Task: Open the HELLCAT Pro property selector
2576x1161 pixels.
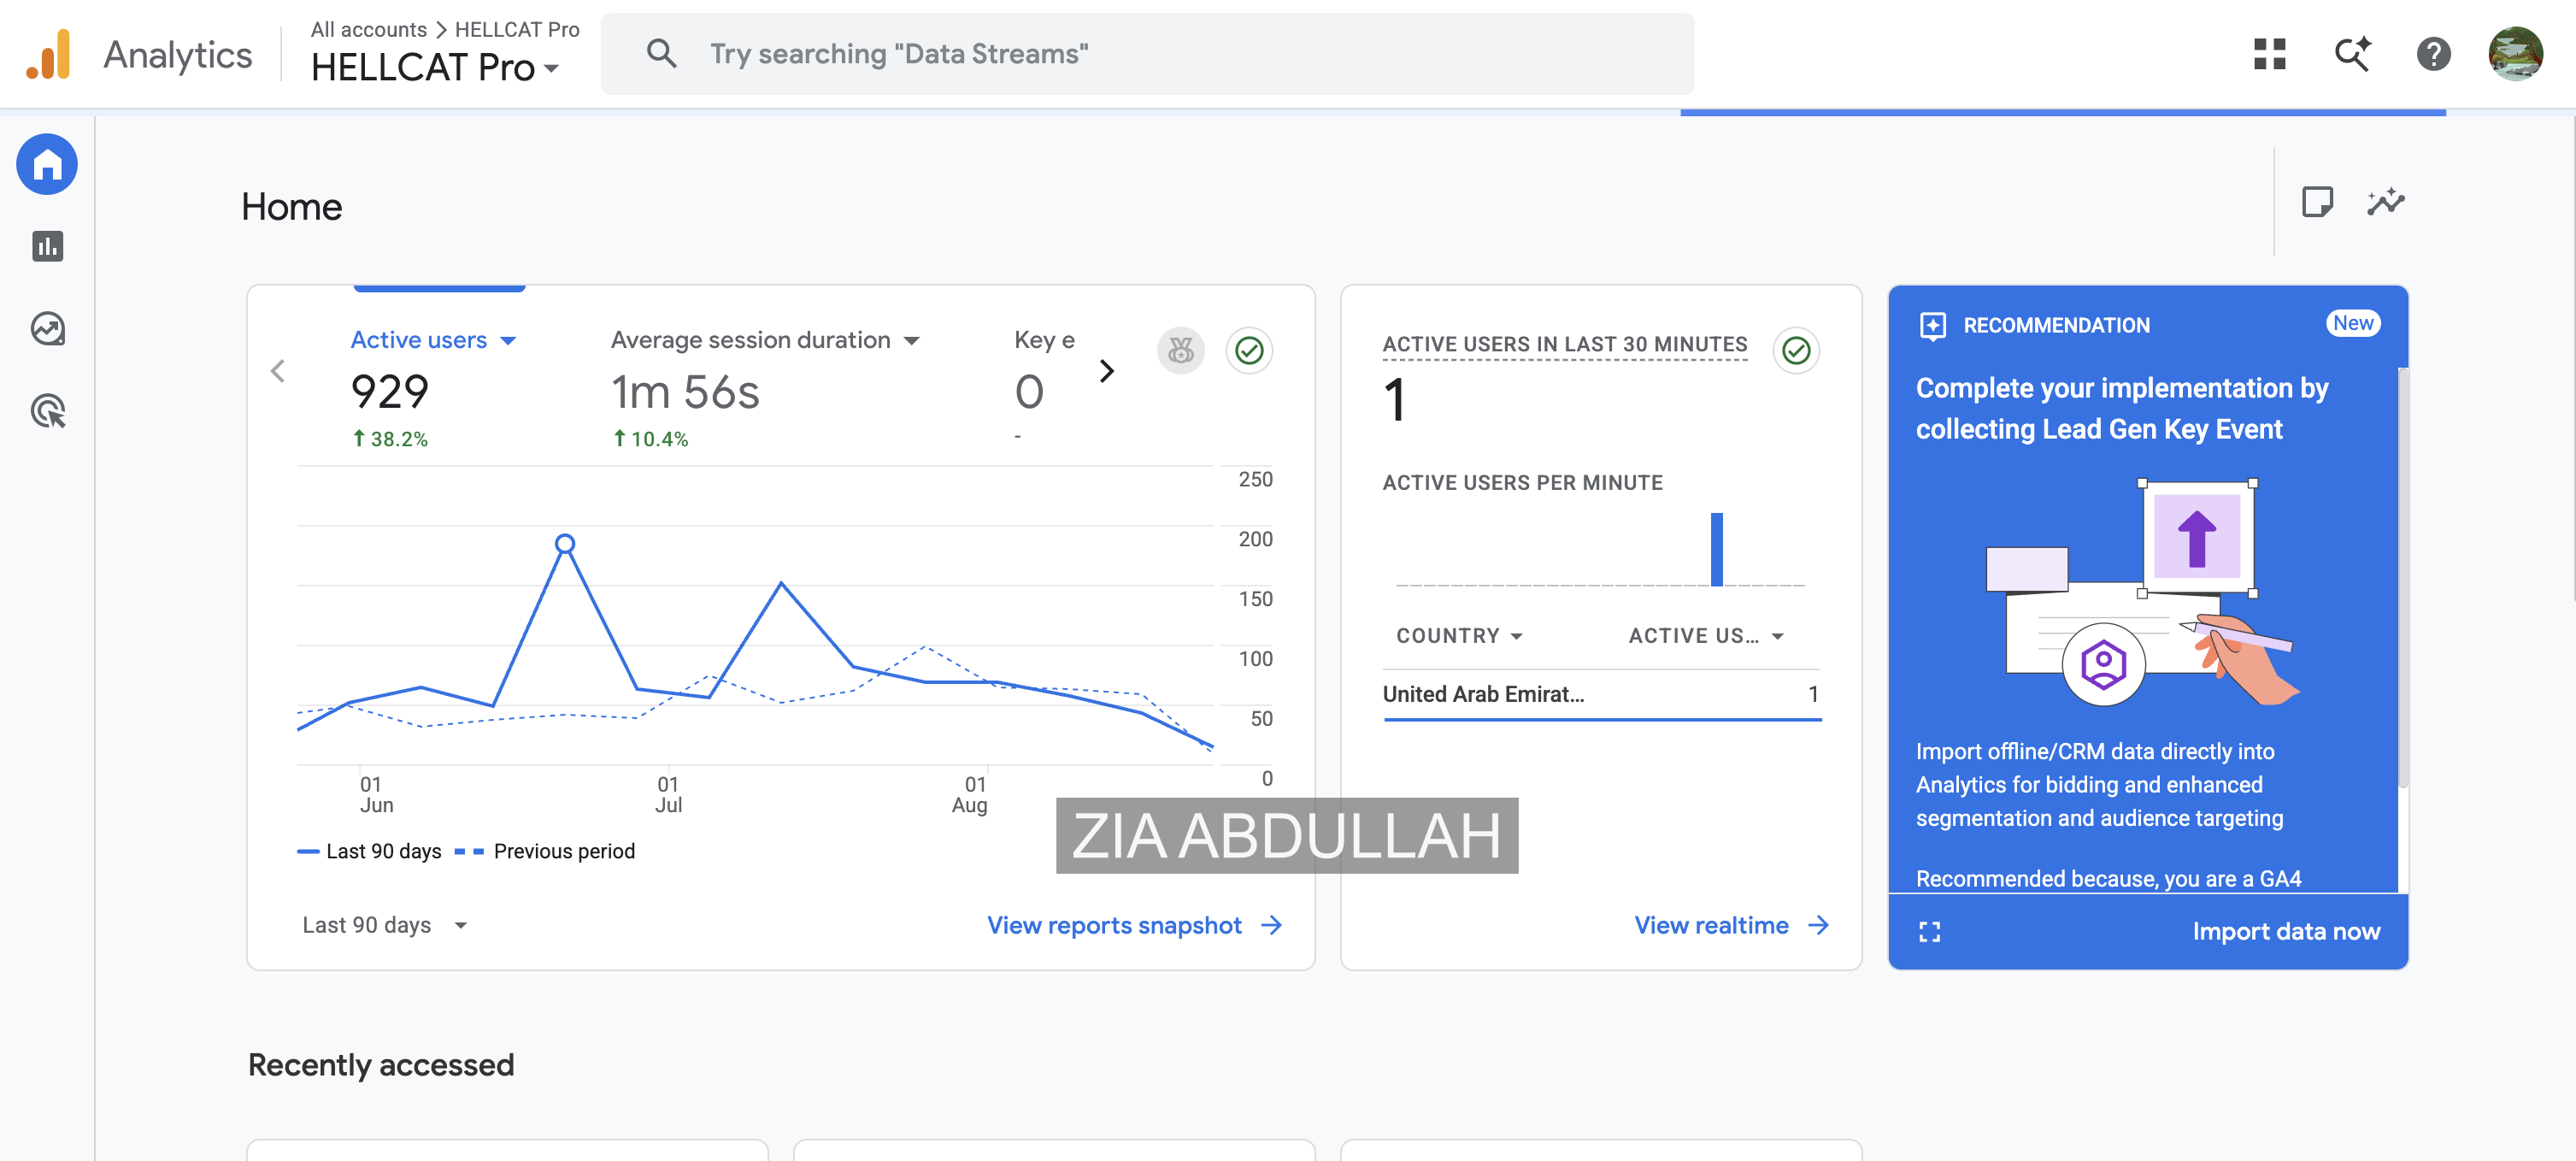Action: tap(435, 68)
